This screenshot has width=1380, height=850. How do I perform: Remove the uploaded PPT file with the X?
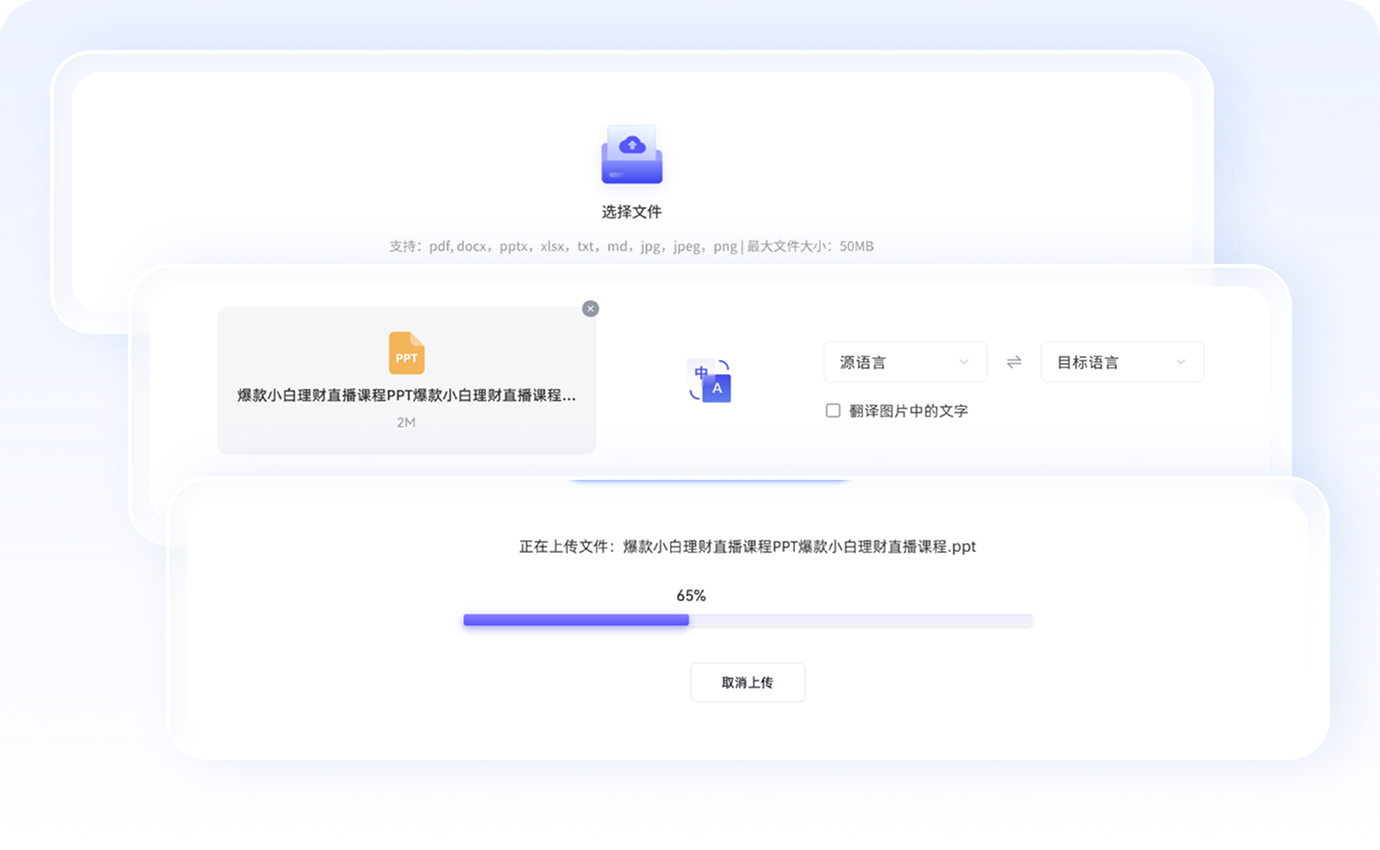(x=590, y=309)
